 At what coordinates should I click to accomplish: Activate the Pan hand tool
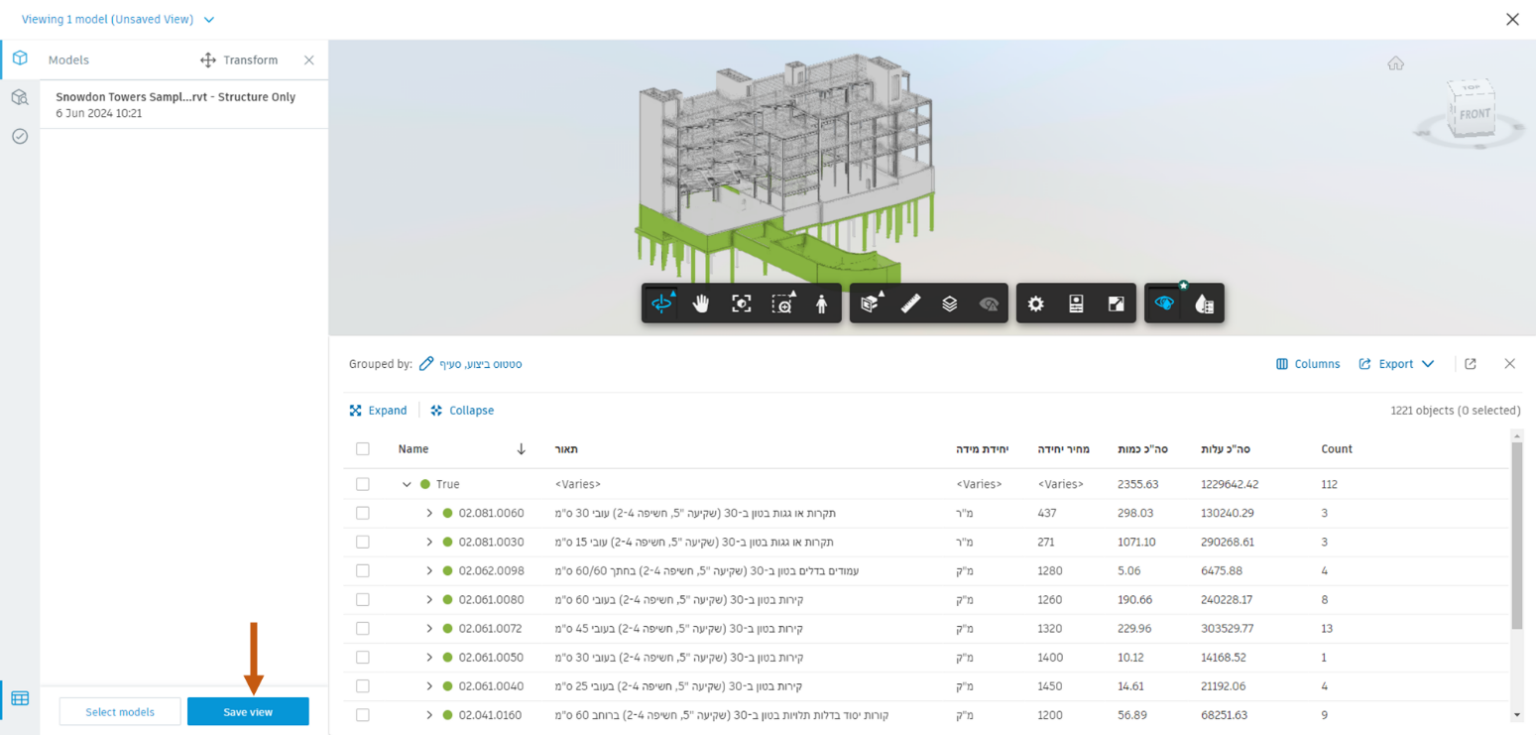701,304
